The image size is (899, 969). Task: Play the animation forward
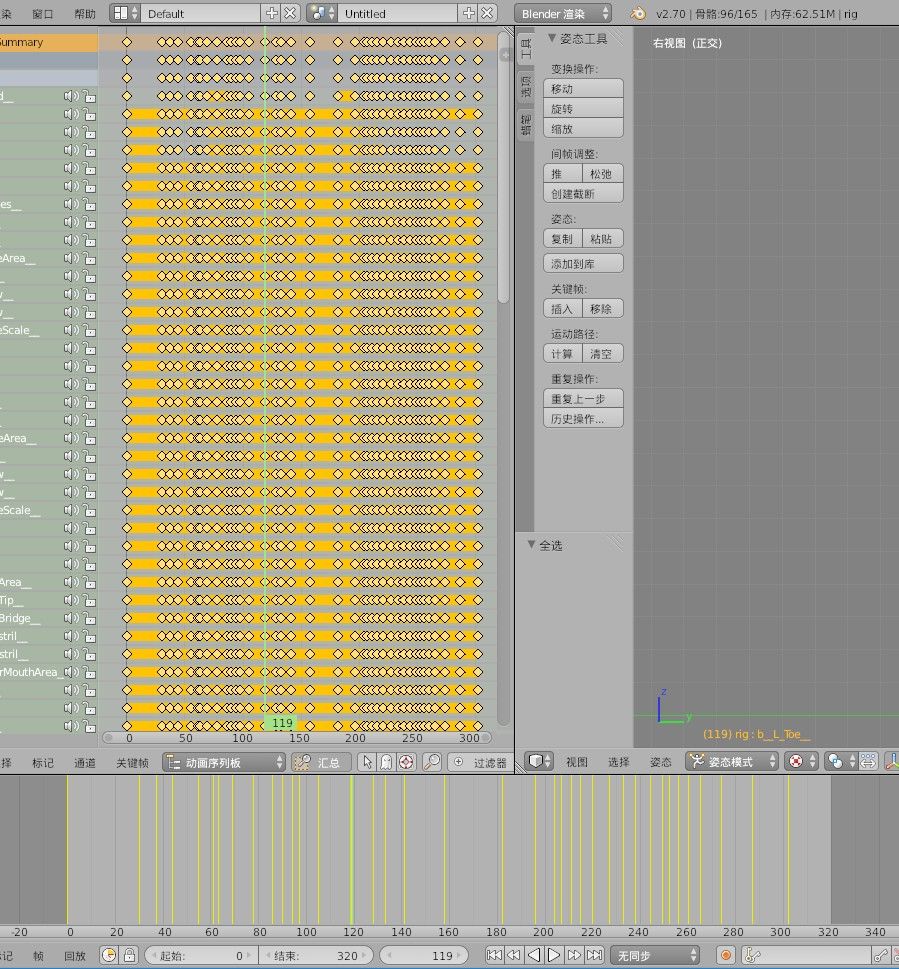[554, 955]
